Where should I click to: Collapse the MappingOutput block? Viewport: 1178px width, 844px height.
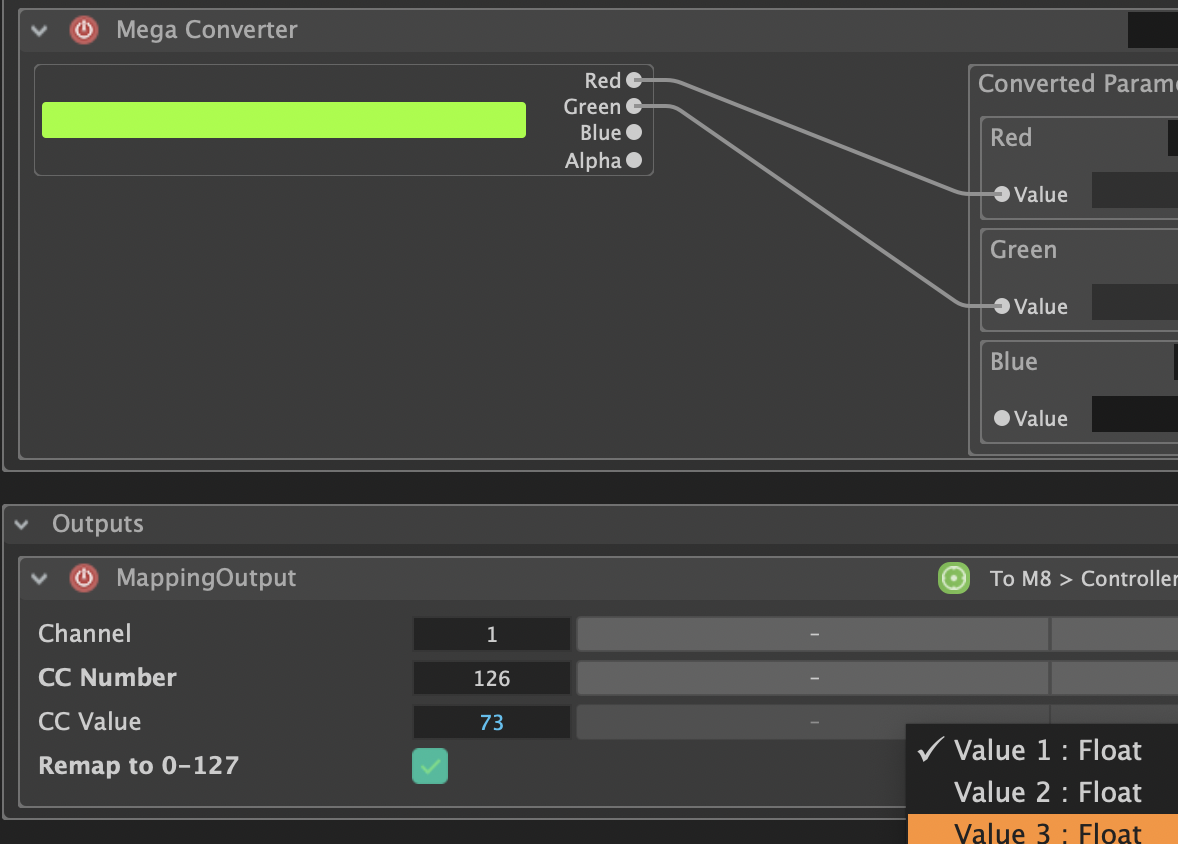[39, 579]
